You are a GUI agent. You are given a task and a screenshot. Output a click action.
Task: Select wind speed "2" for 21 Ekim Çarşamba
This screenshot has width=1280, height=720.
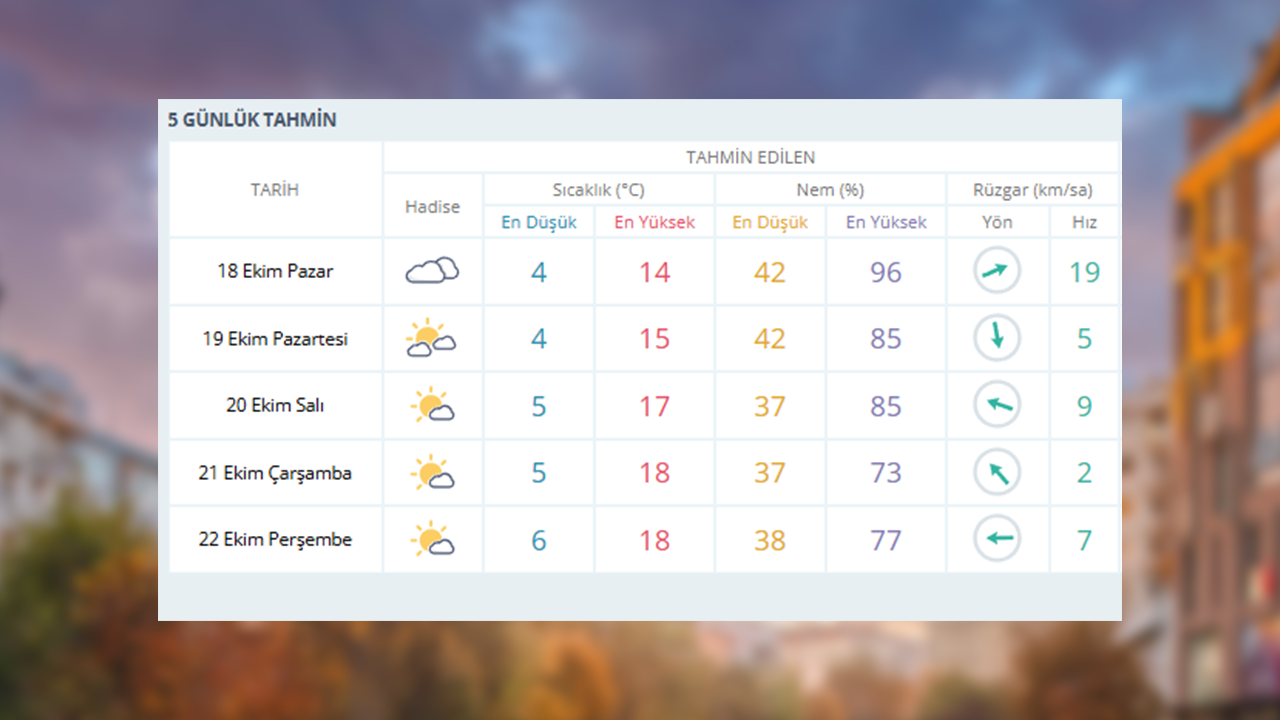[1084, 473]
